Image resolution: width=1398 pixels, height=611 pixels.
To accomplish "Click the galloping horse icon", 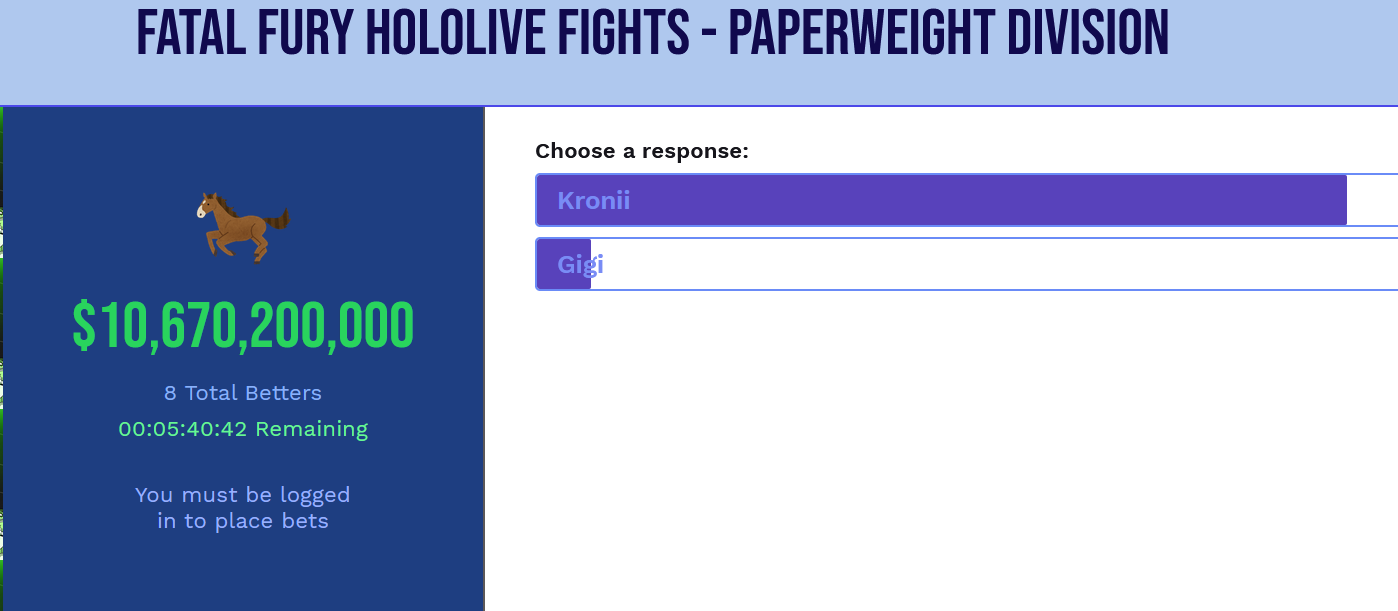I will tap(243, 226).
